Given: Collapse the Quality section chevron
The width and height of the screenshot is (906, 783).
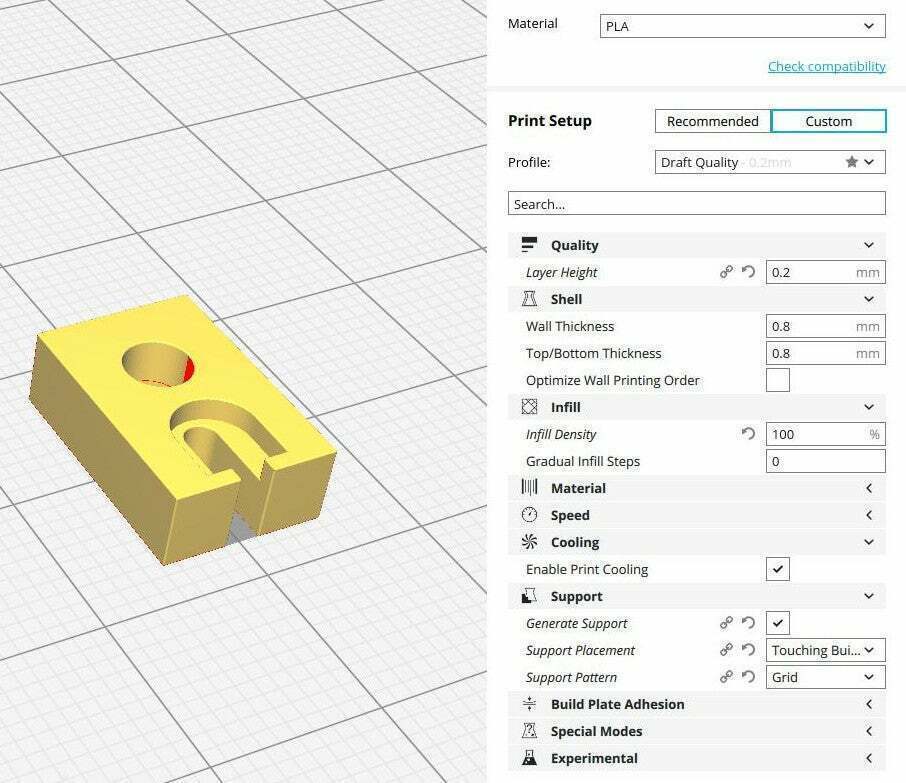Looking at the screenshot, I should 868,245.
